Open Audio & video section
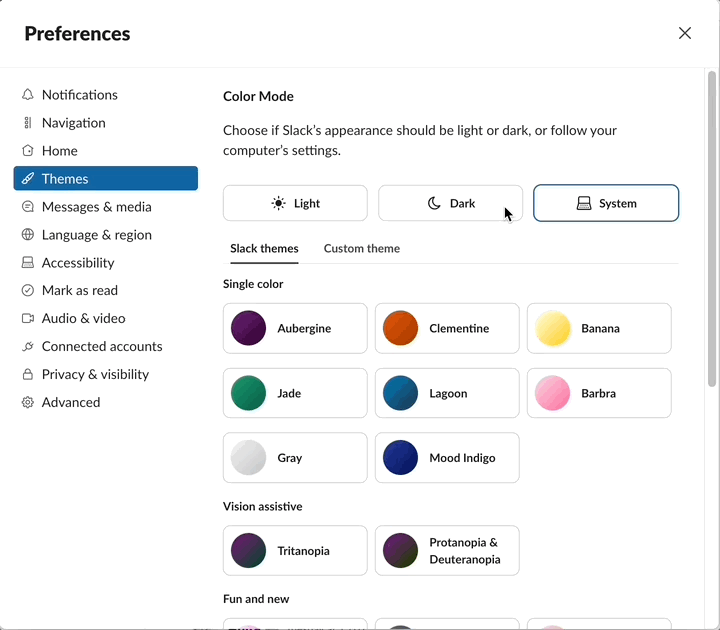 83,318
